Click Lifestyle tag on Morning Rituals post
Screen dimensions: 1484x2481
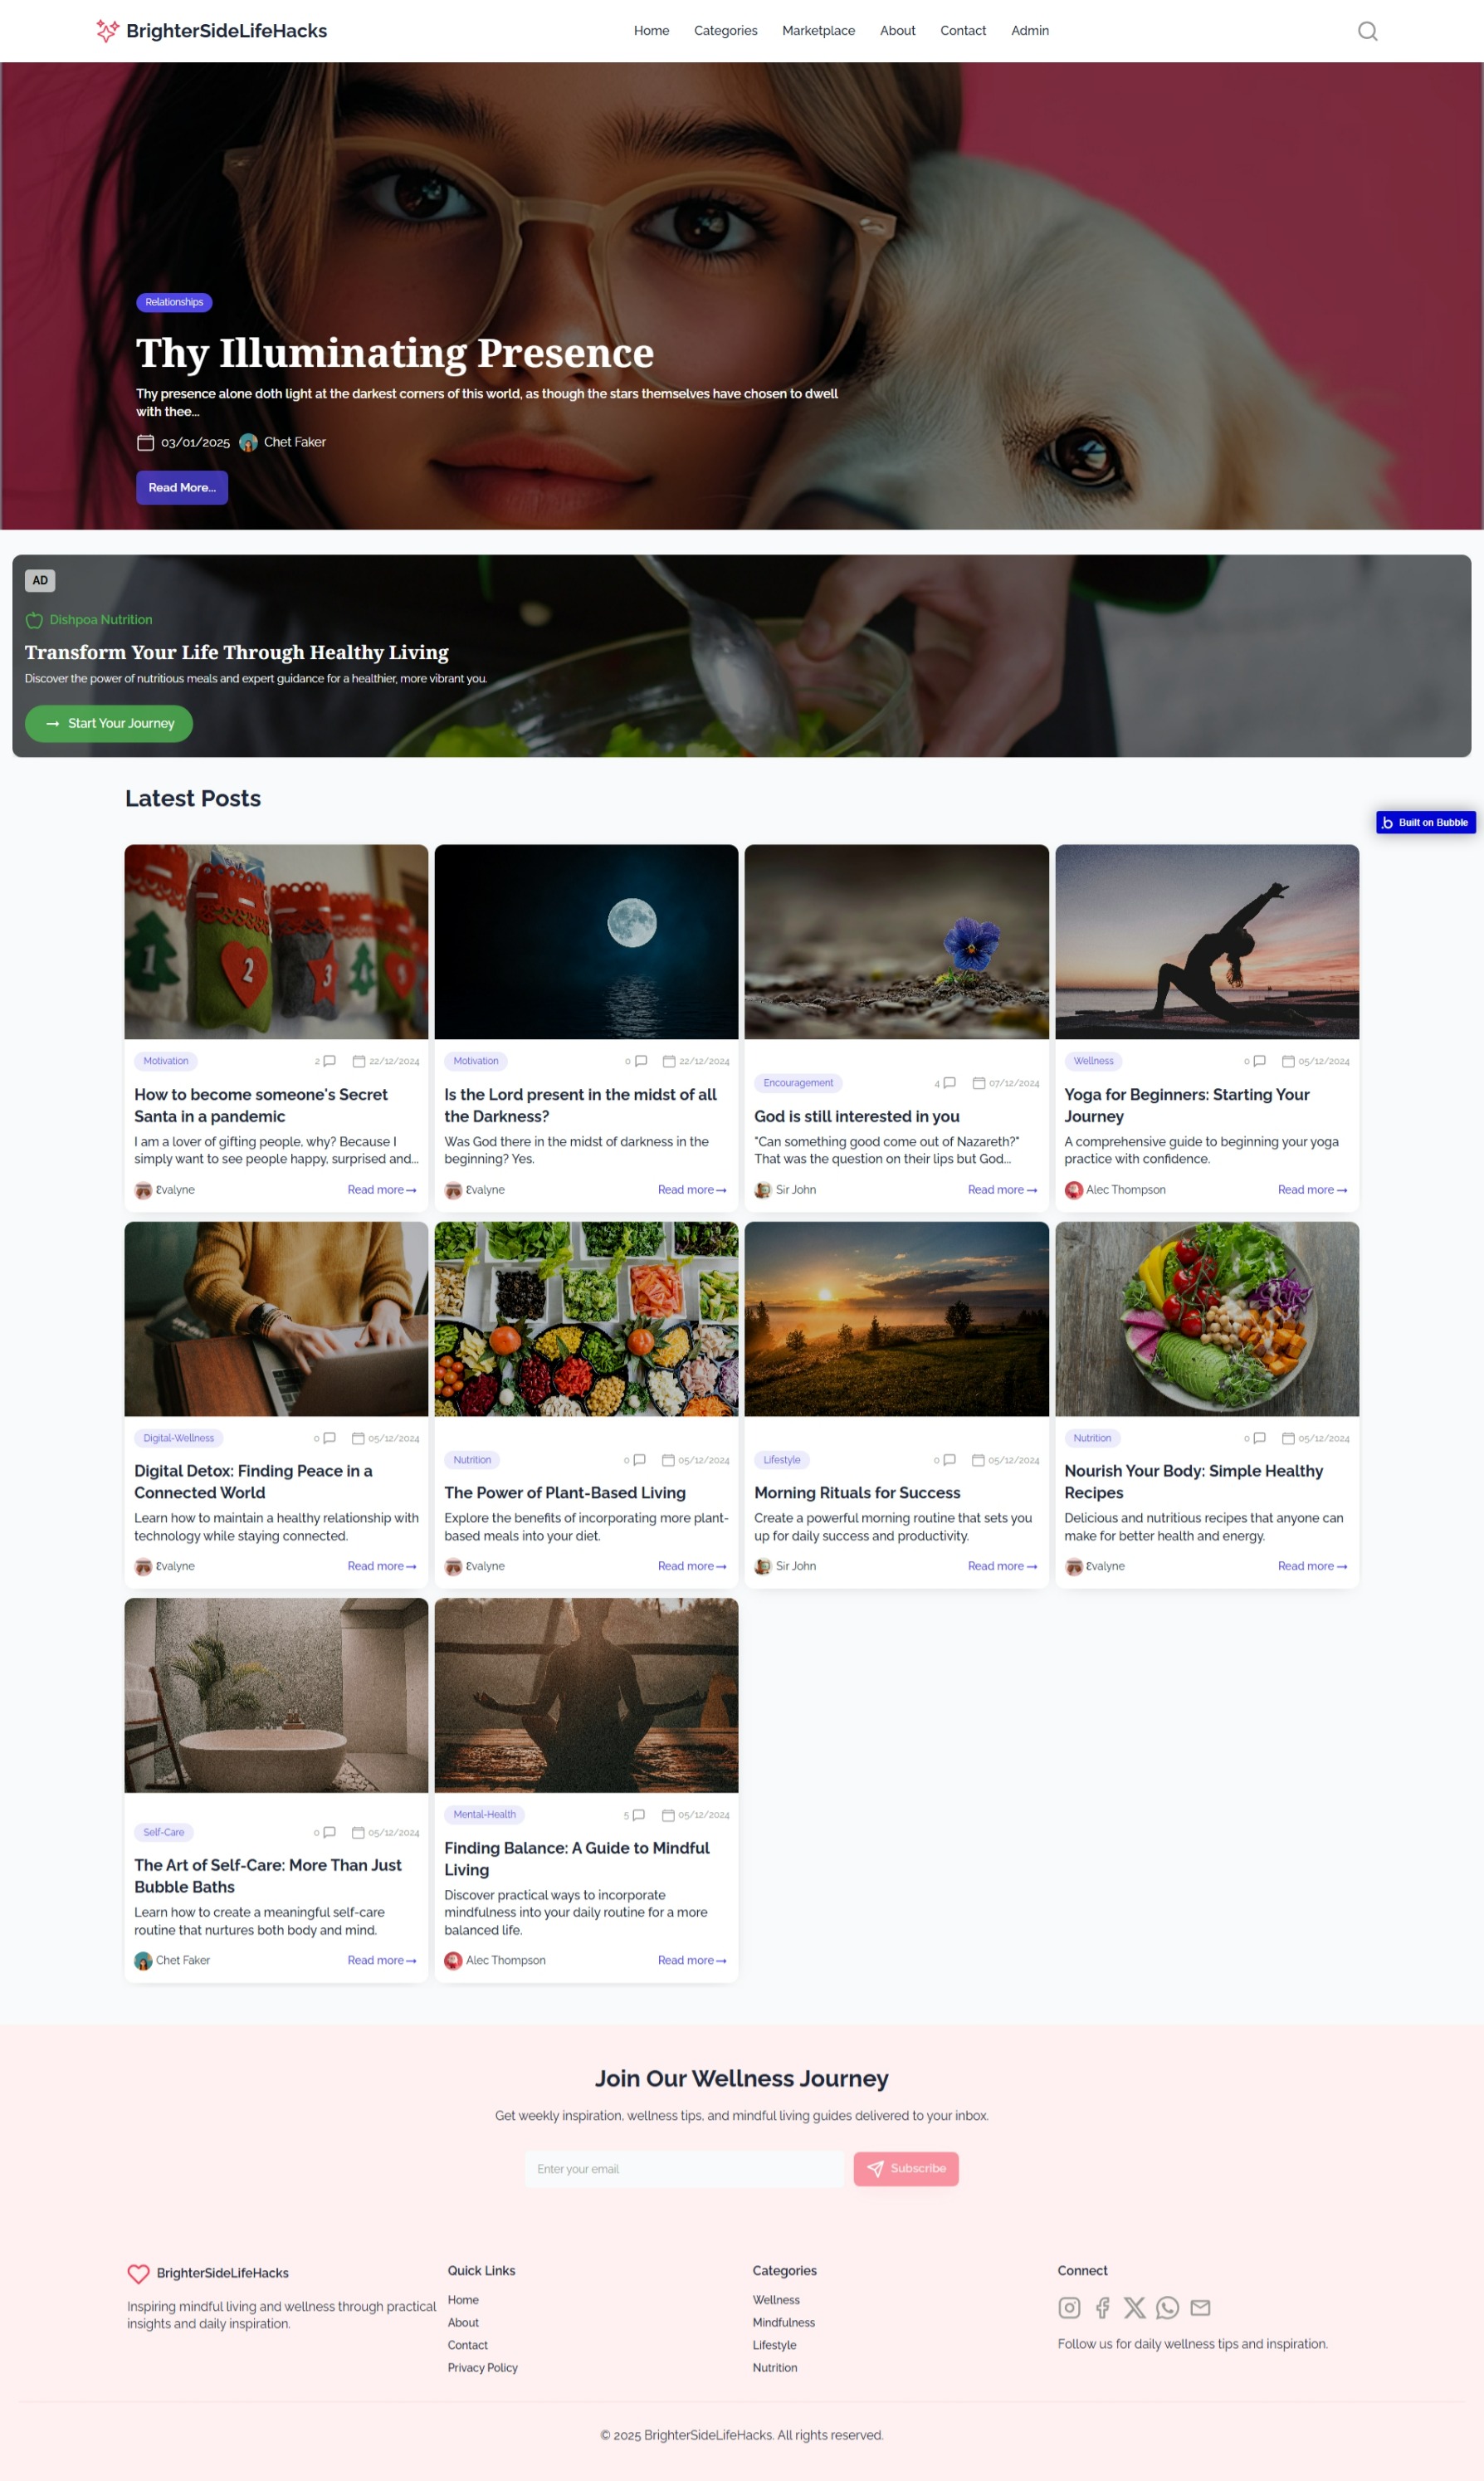tap(782, 1460)
